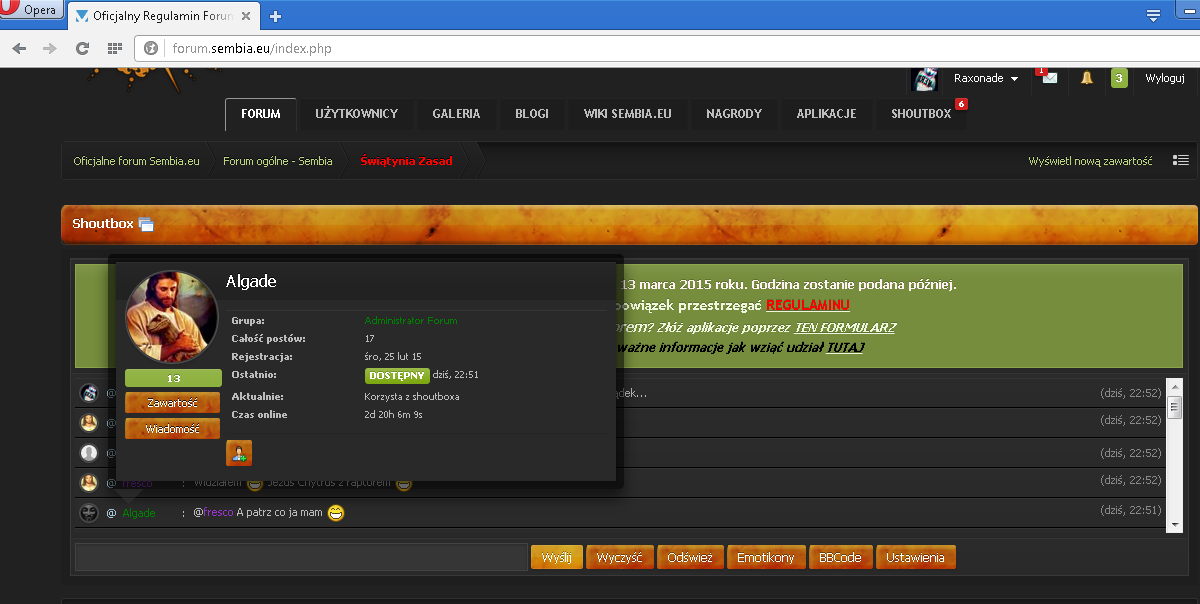Expand the Raxonade user dropdown

[x=986, y=78]
